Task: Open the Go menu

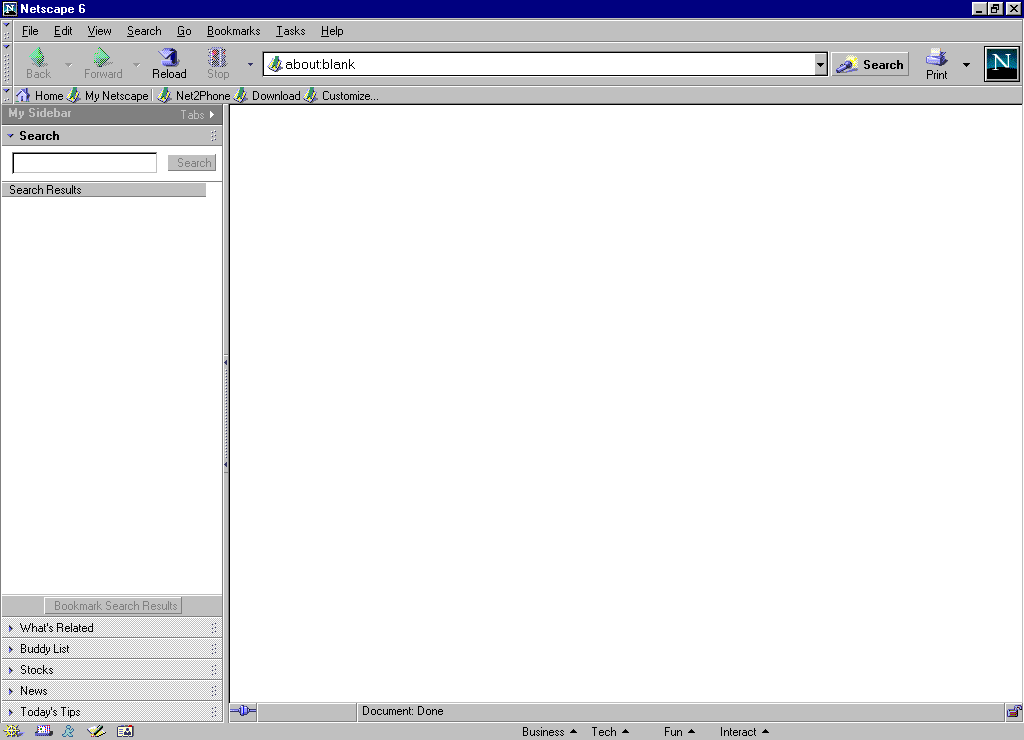Action: pos(184,31)
